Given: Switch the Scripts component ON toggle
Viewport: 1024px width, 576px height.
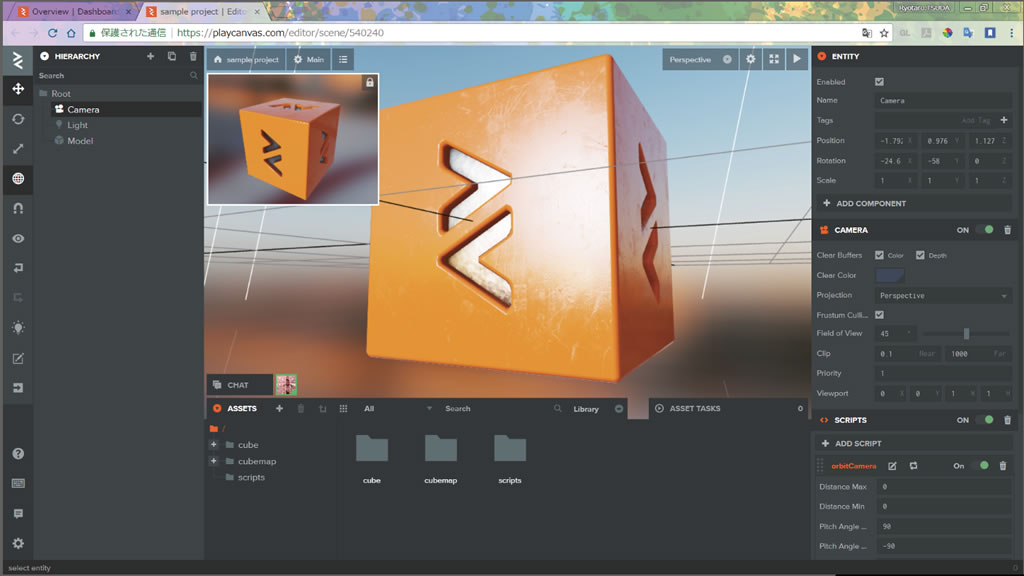Looking at the screenshot, I should point(985,420).
